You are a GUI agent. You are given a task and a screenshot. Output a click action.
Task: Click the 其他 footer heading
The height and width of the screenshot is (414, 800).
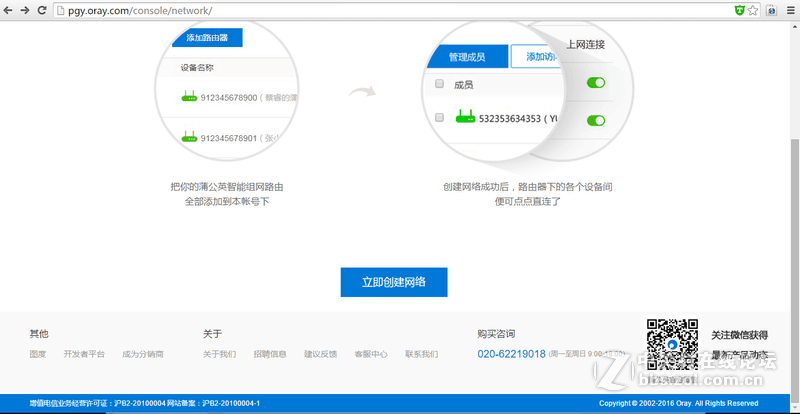(x=39, y=334)
